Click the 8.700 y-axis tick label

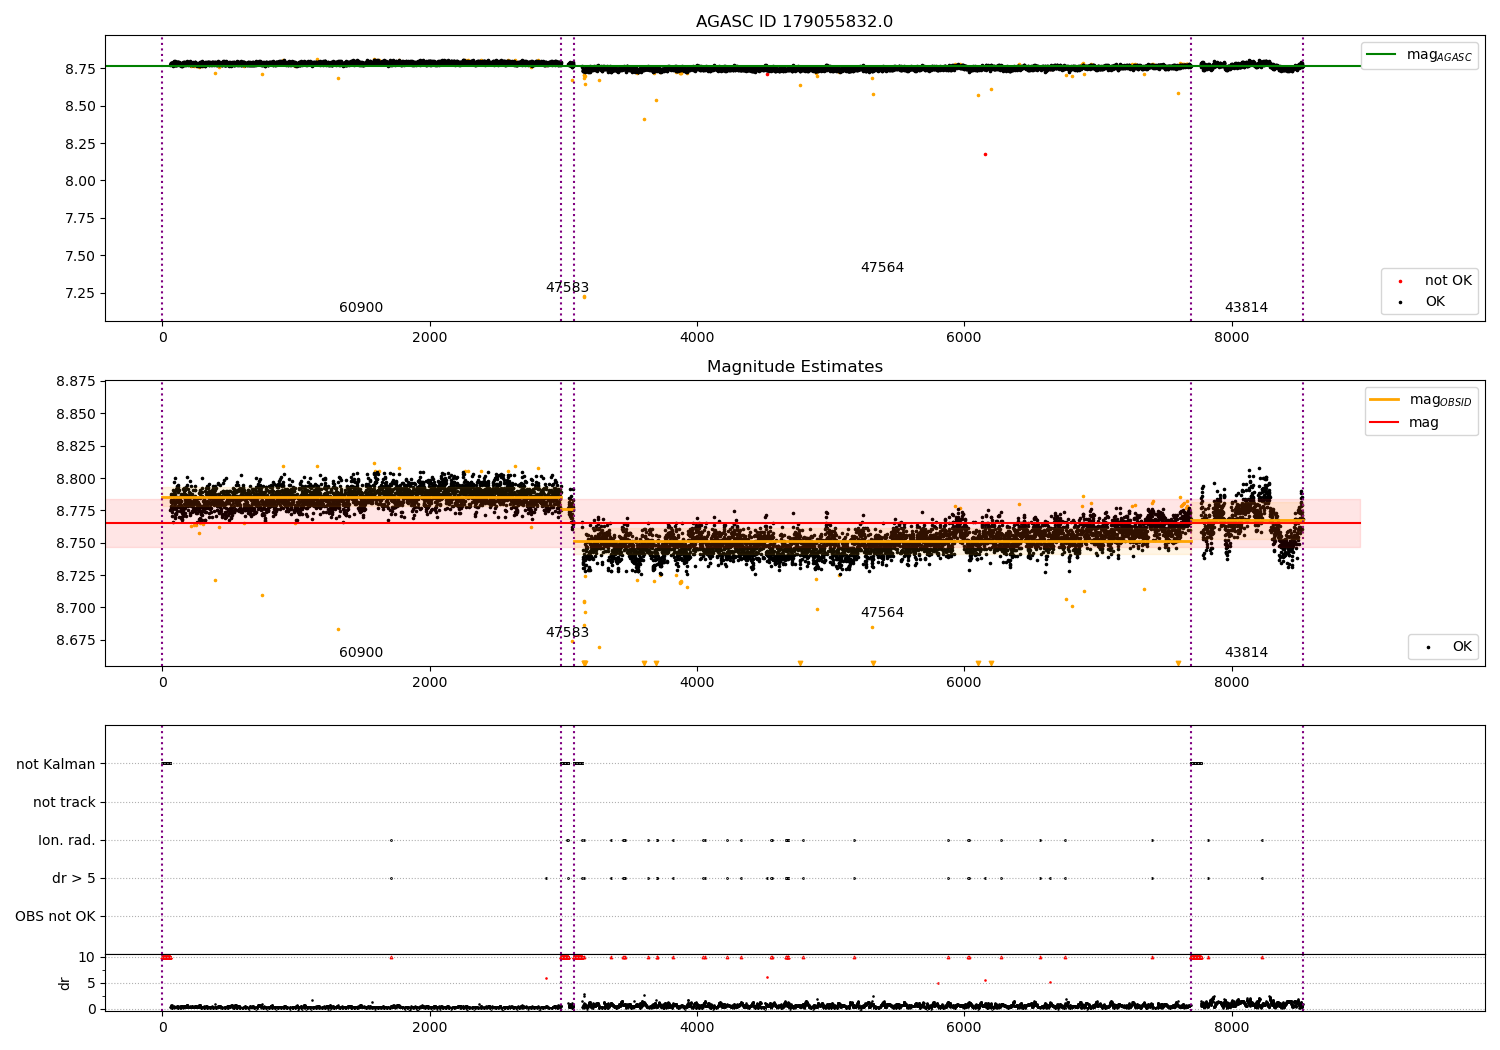[x=76, y=608]
